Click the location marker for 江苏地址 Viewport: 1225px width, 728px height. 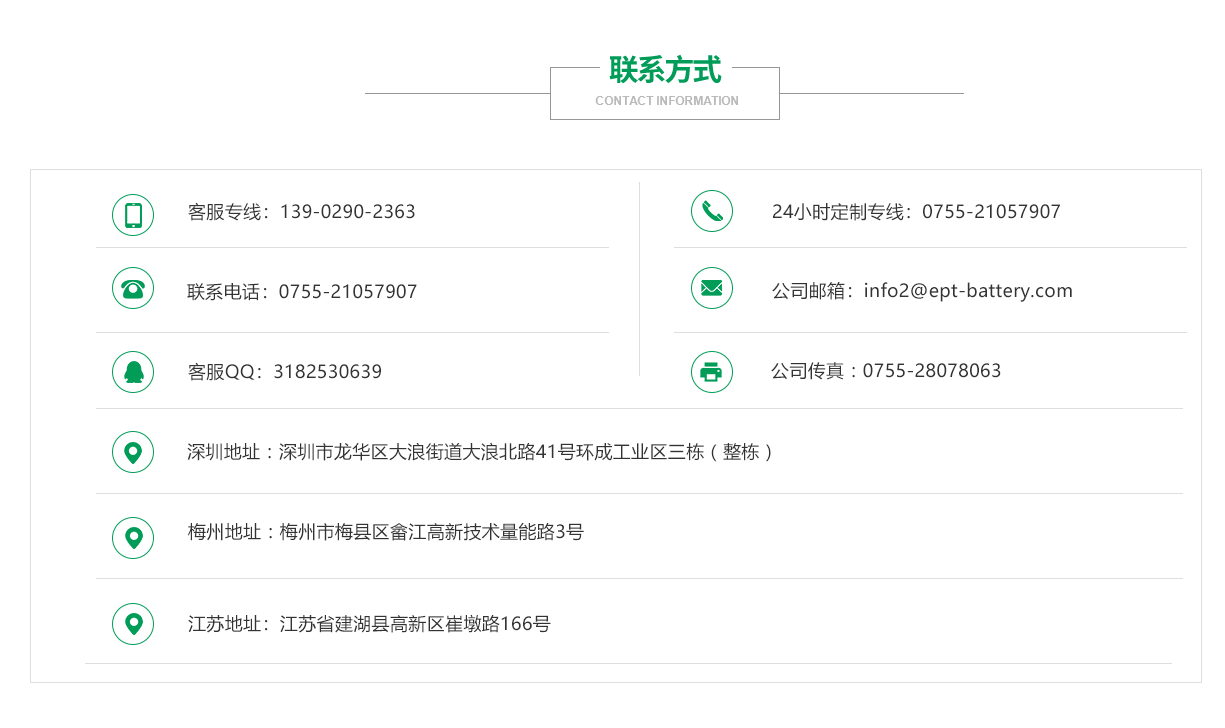coord(132,623)
